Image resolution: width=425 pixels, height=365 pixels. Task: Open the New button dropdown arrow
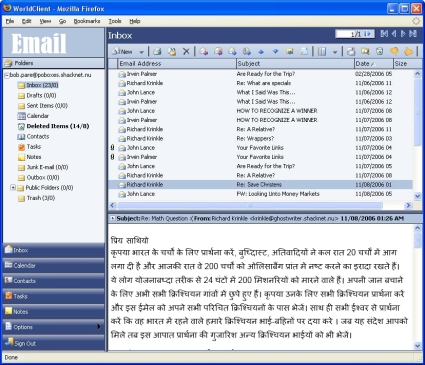[141, 52]
